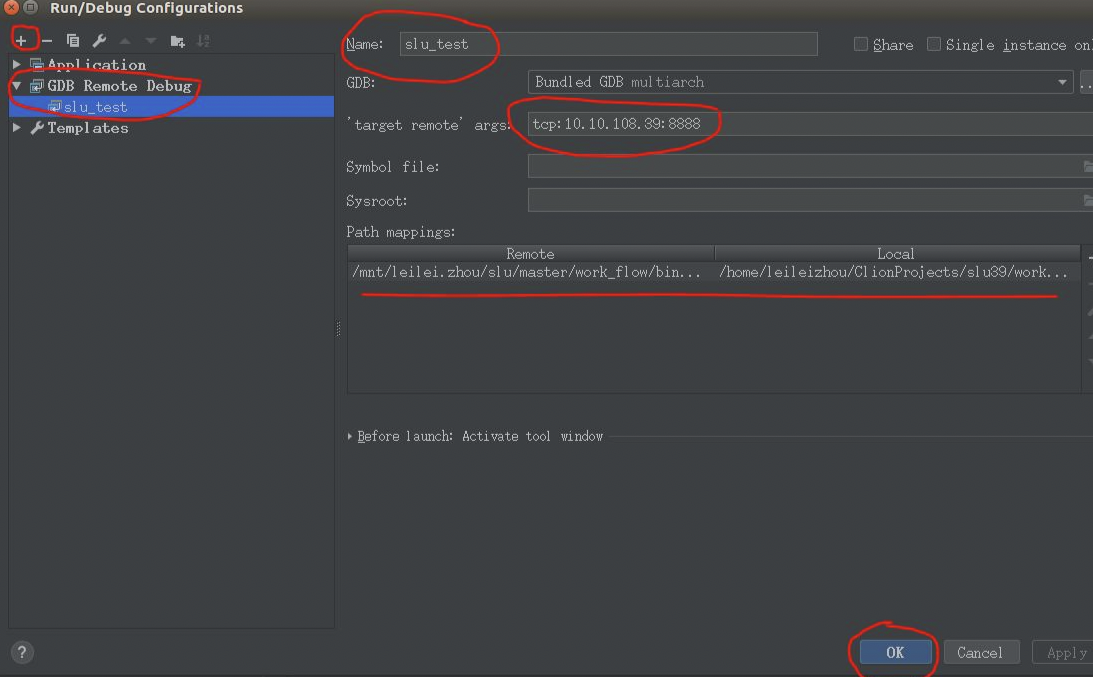Move configuration down arrow
The height and width of the screenshot is (677, 1093).
151,41
